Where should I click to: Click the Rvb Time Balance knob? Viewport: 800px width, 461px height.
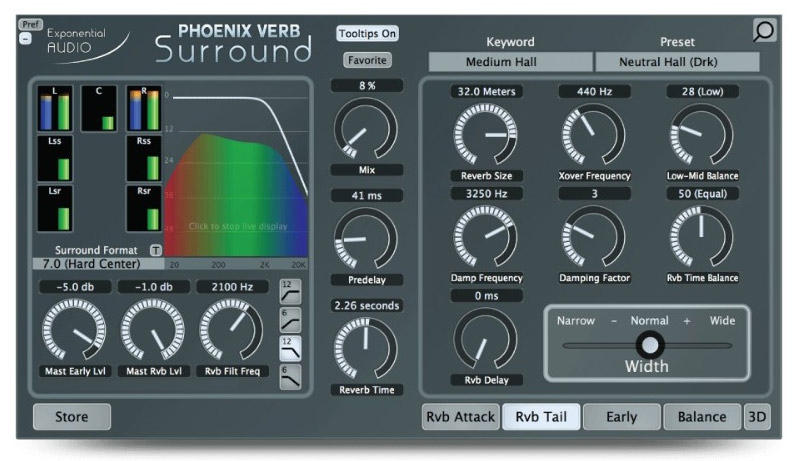[702, 237]
